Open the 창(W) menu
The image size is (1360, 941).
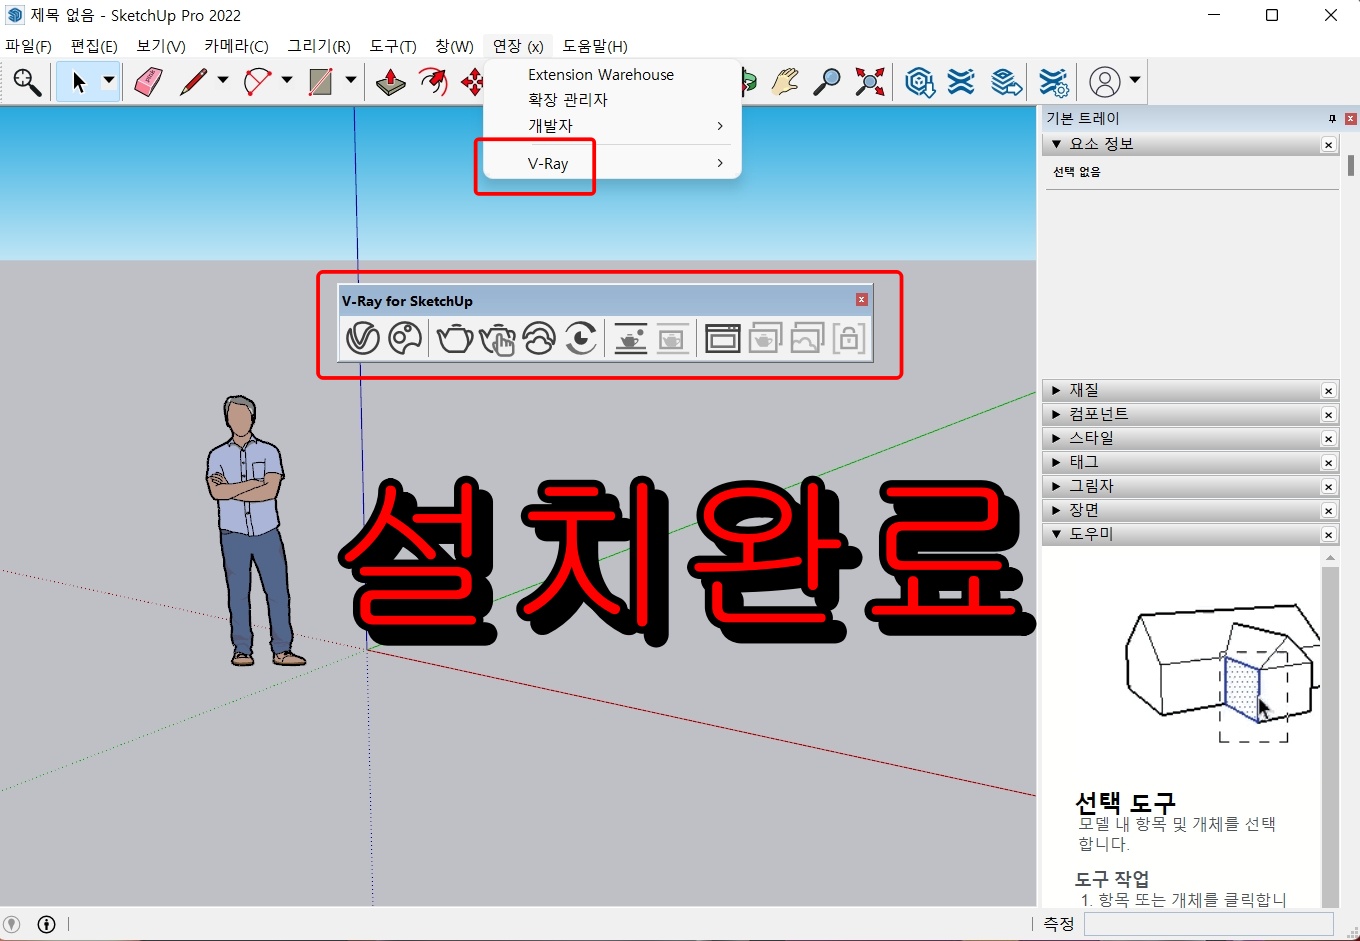click(454, 46)
